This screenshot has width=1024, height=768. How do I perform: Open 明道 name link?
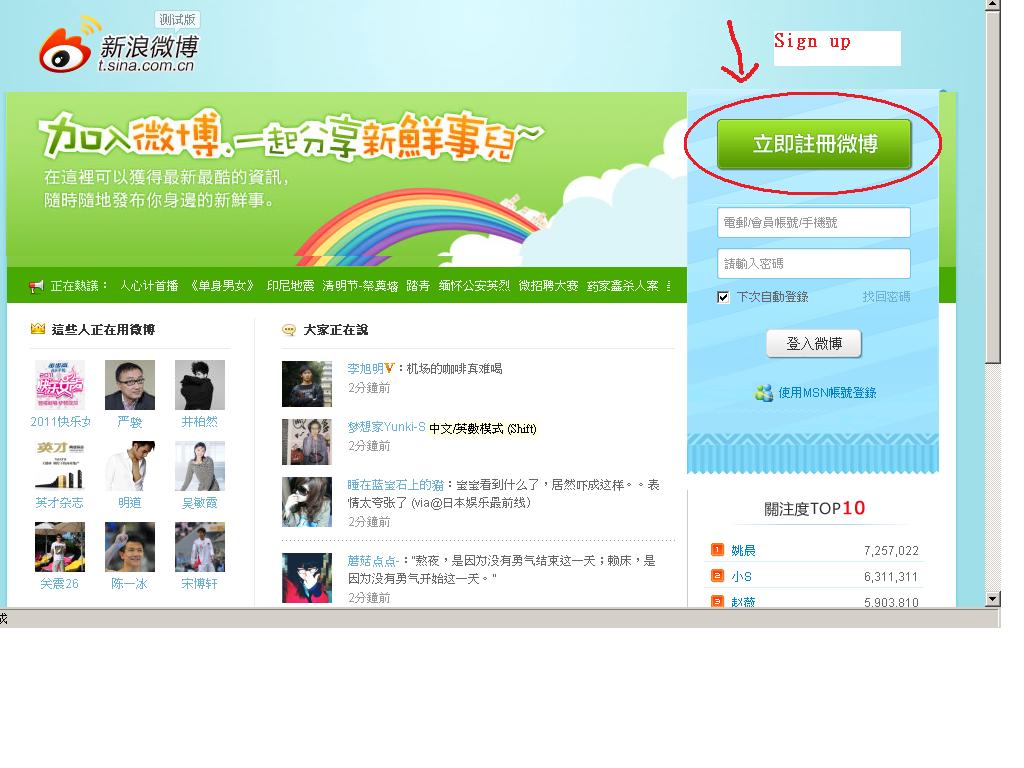point(129,503)
